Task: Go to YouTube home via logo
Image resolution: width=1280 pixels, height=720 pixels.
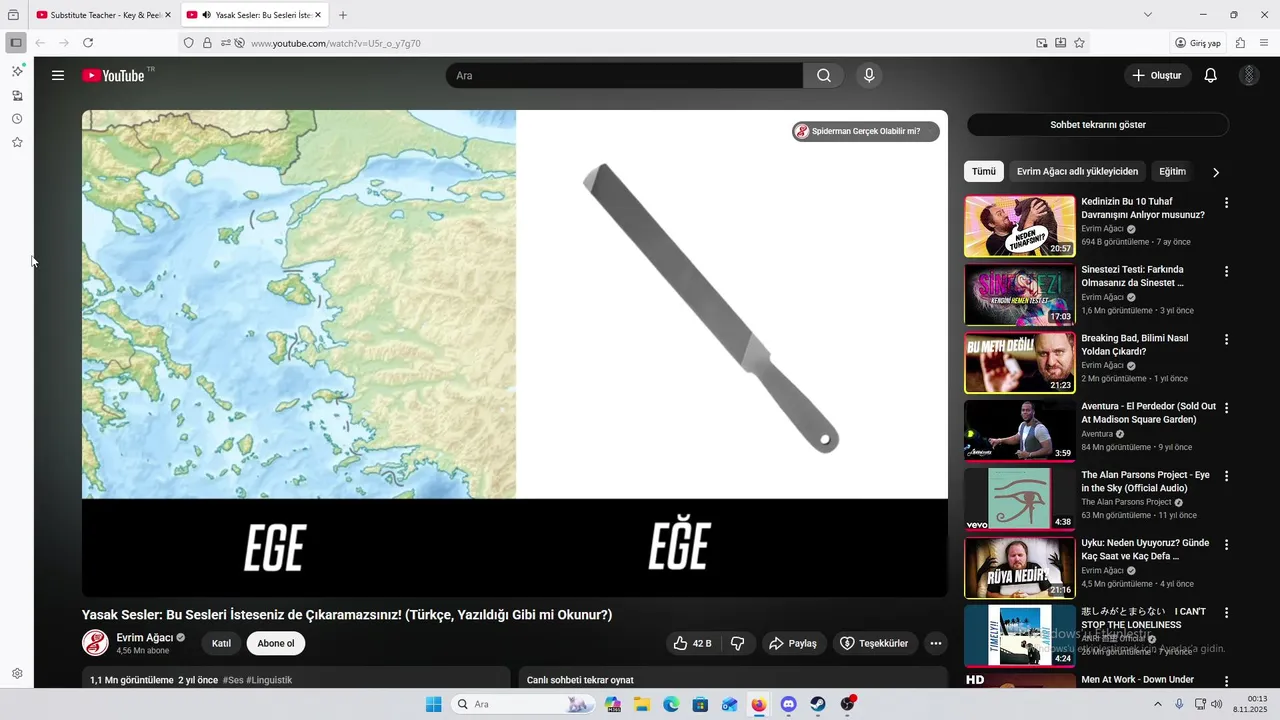Action: [114, 76]
